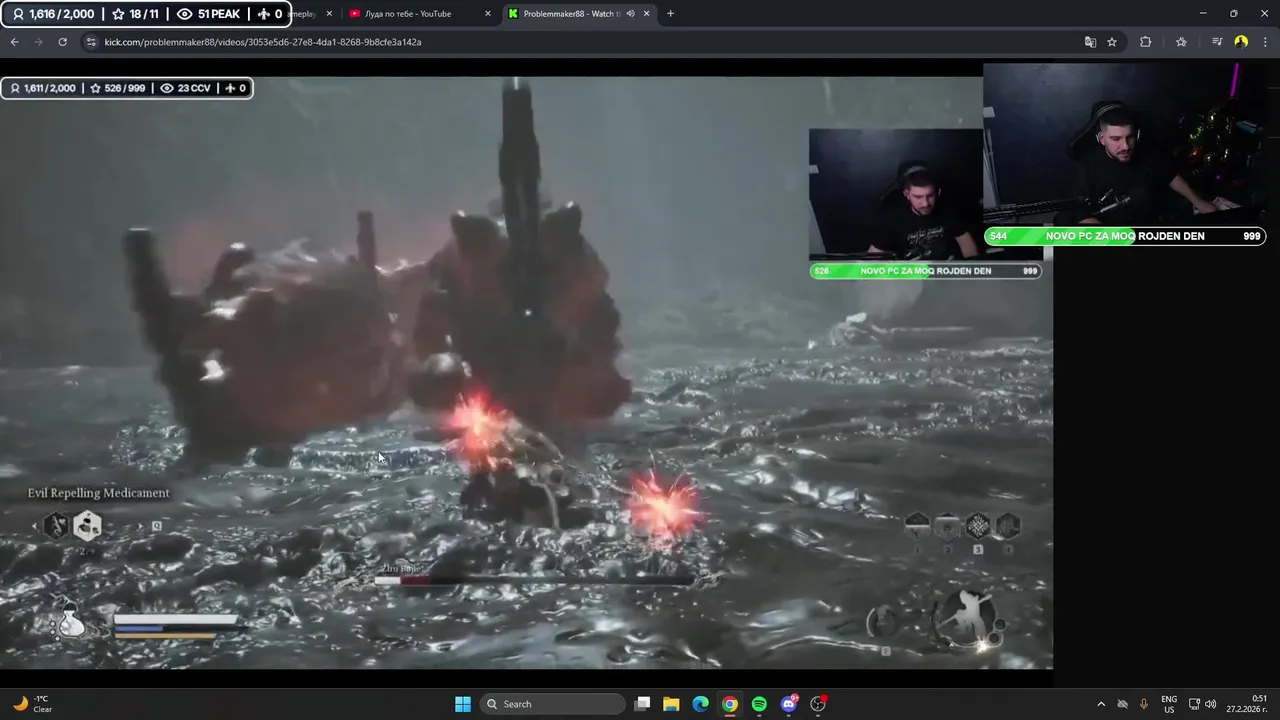Viewport: 1280px width, 720px height.
Task: Close the YouTube tab
Action: click(x=488, y=14)
